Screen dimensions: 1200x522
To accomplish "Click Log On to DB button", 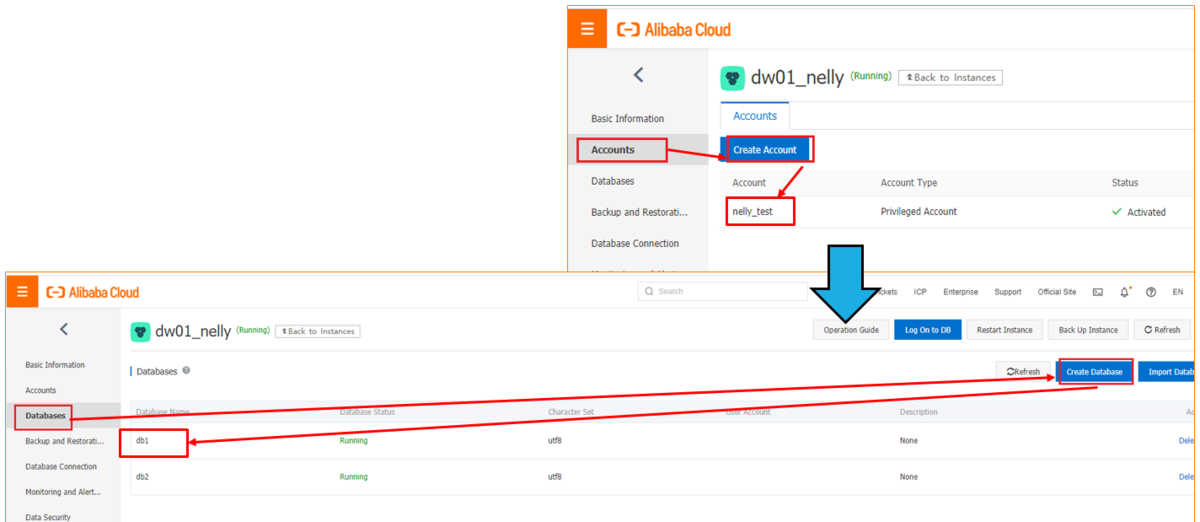I will click(x=927, y=330).
